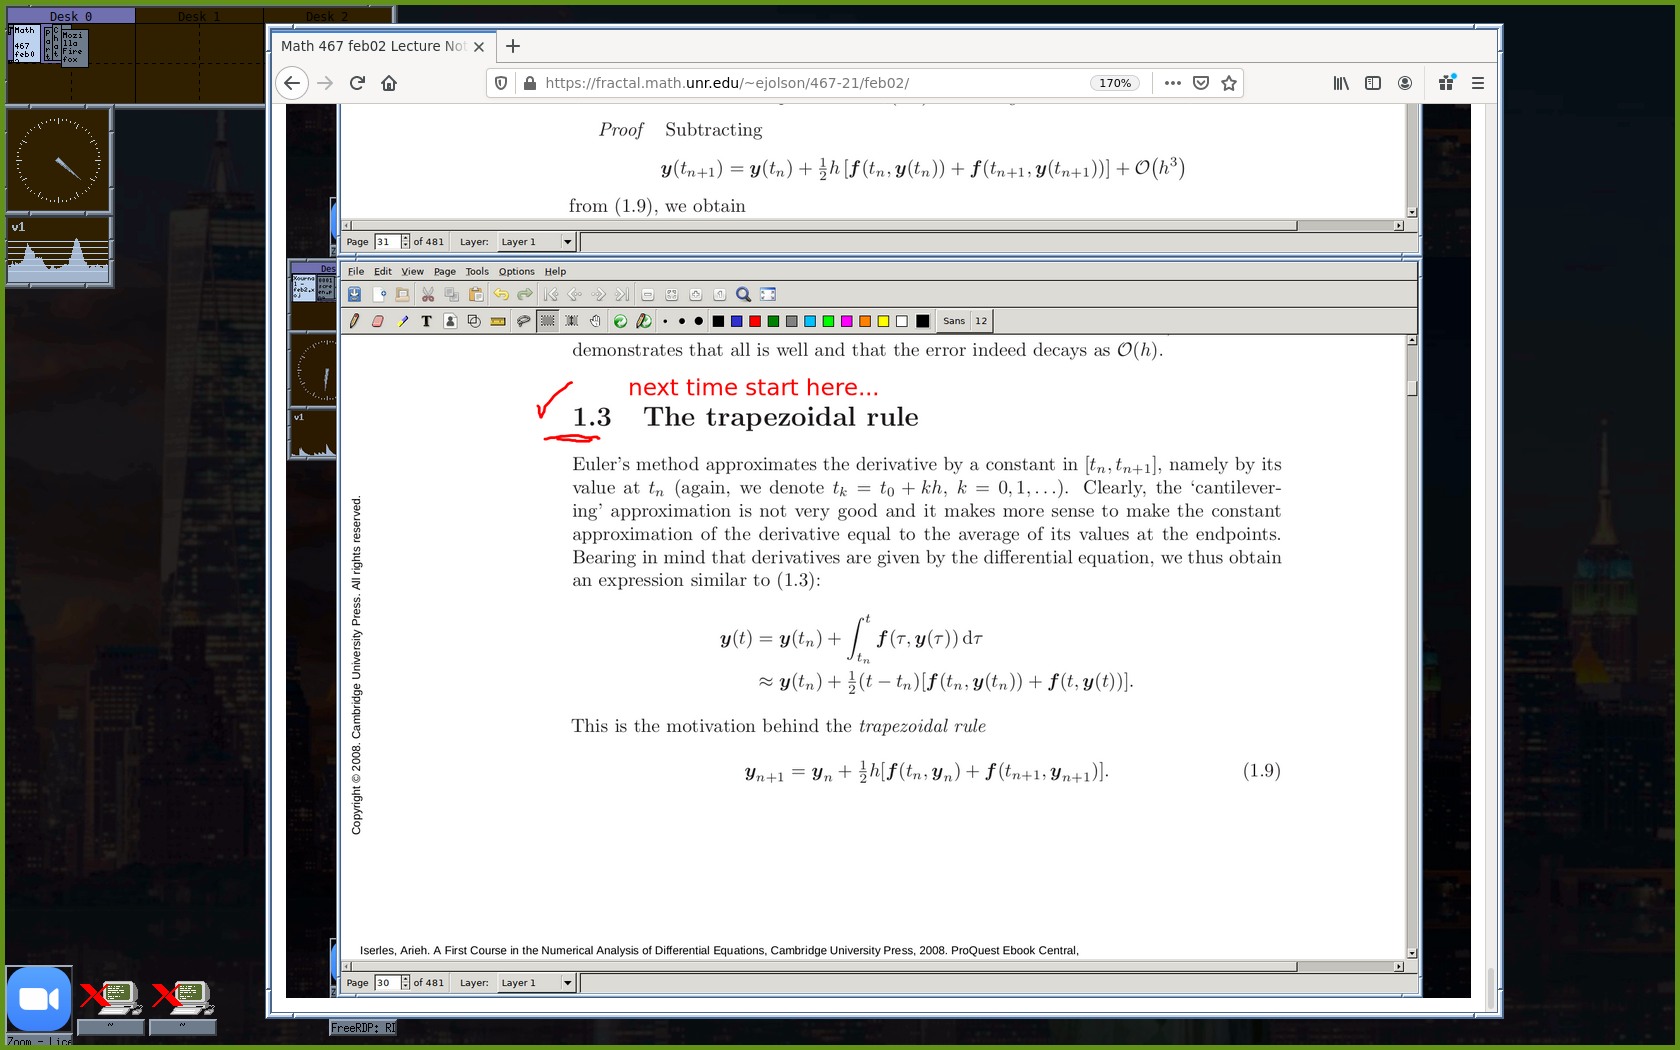
Task: Activate the Hand tool
Action: 595,321
